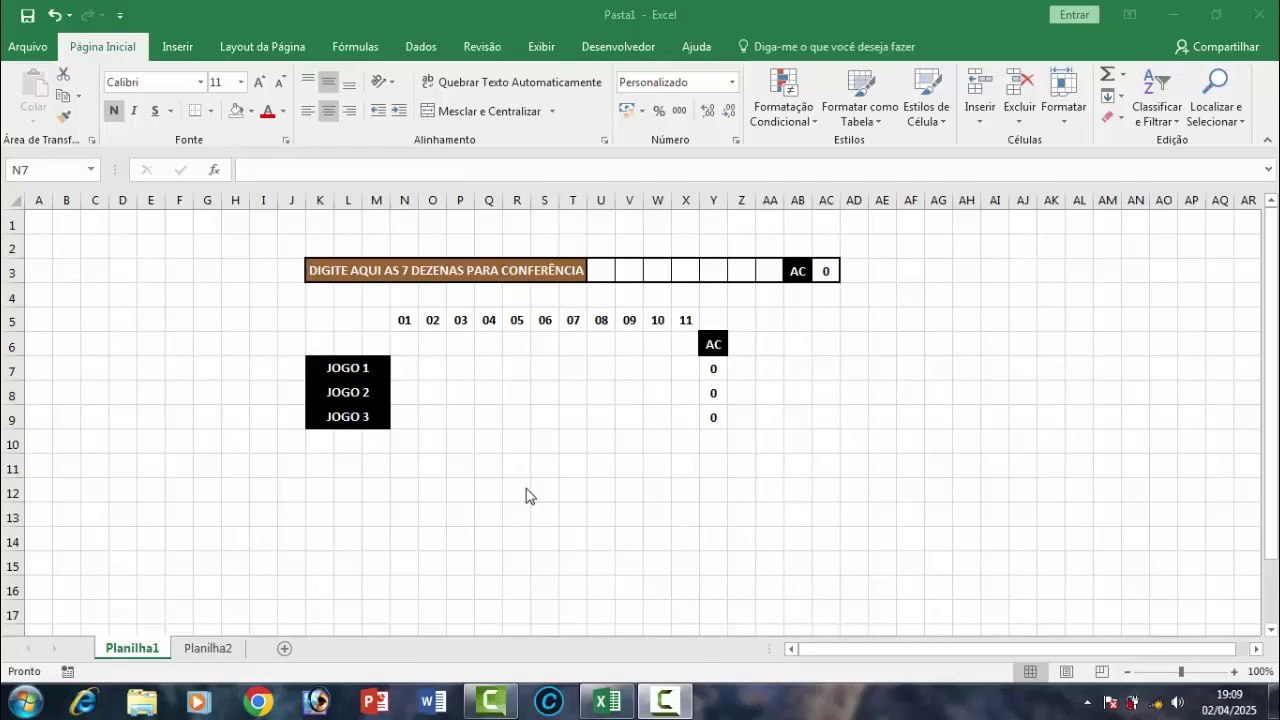Expand Mesclar e Centralizar dropdown arrow
Screen dimensions: 1280x720
[x=552, y=111]
